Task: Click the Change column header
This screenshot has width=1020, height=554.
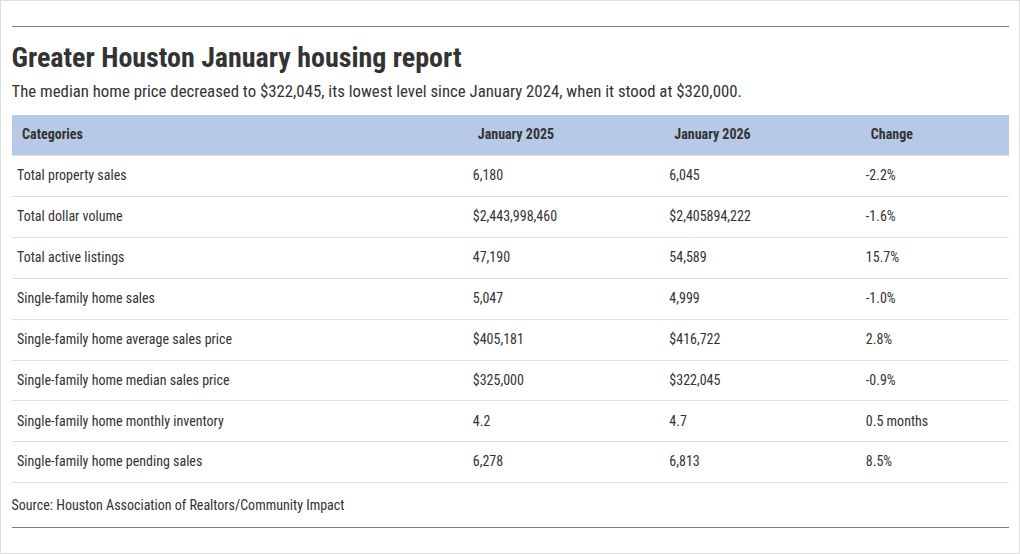Action: (x=891, y=134)
